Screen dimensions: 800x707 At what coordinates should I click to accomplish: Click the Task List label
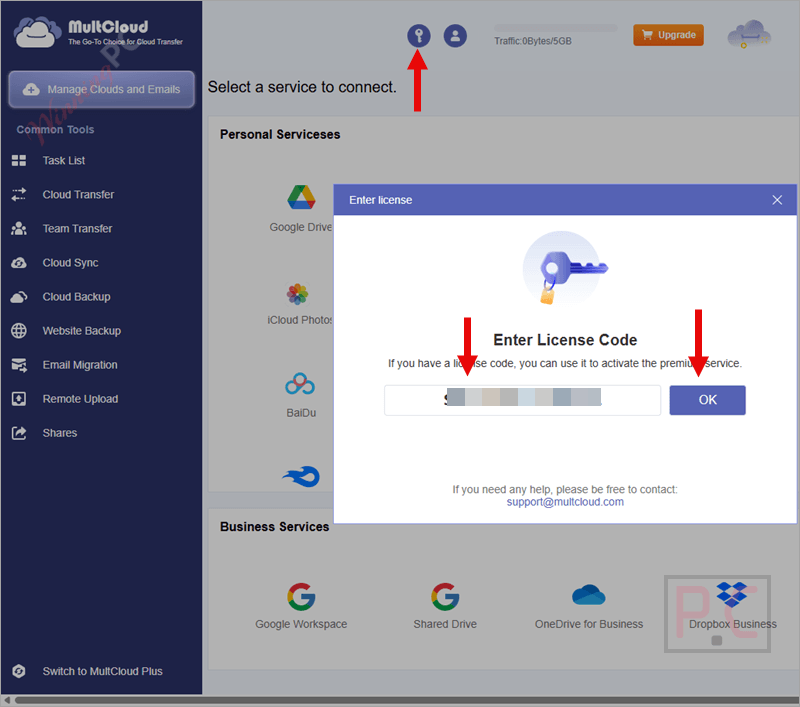pos(64,161)
